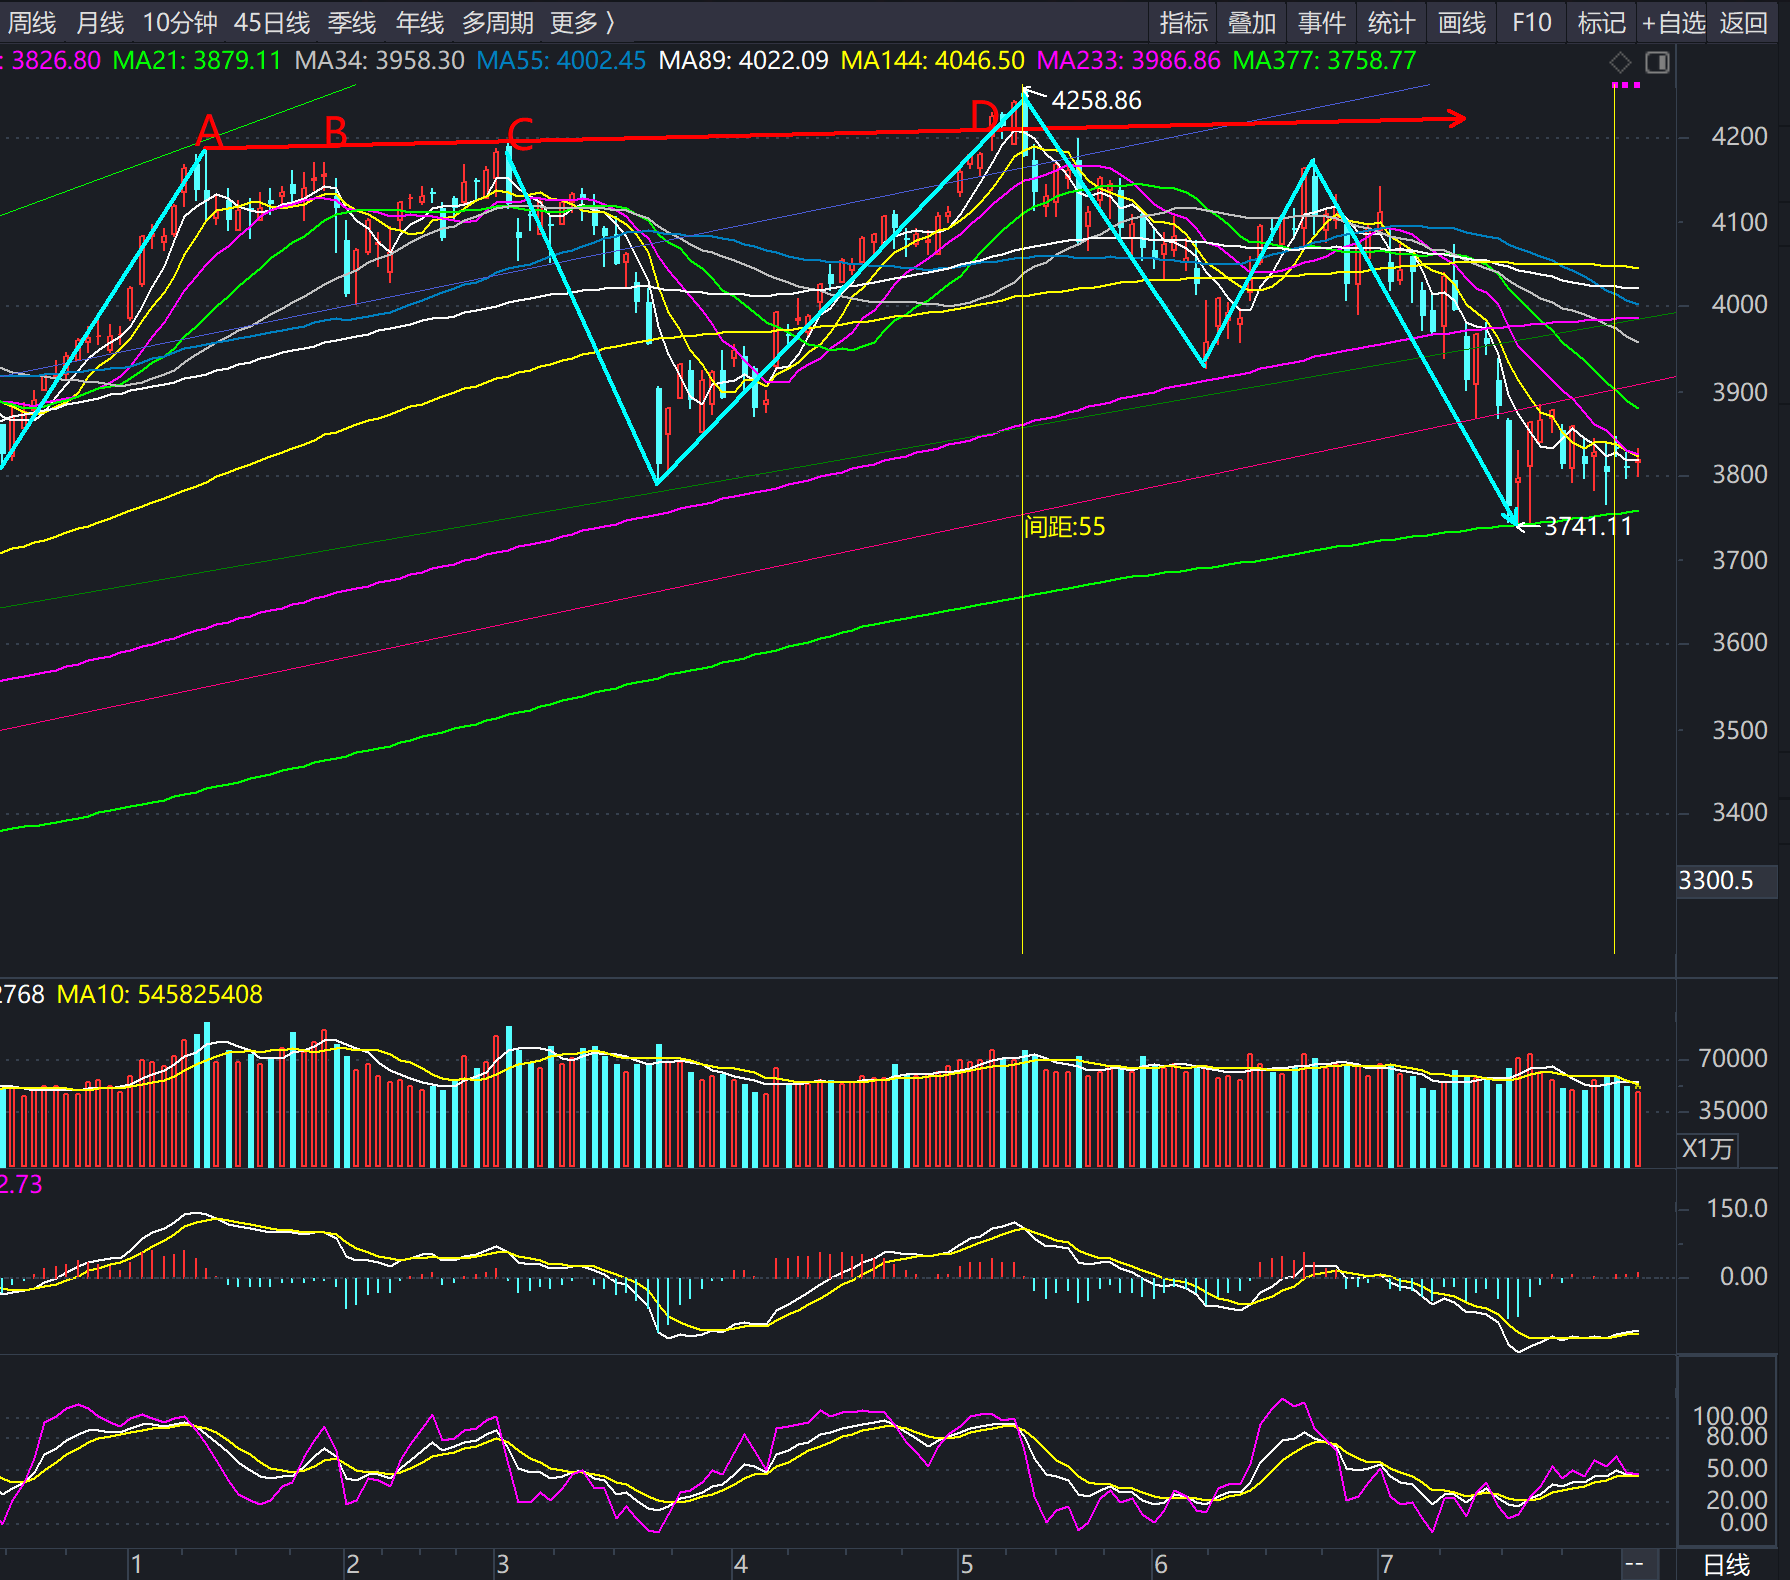Click 返回 to go back
Screen dimensions: 1790x1580
[1743, 22]
